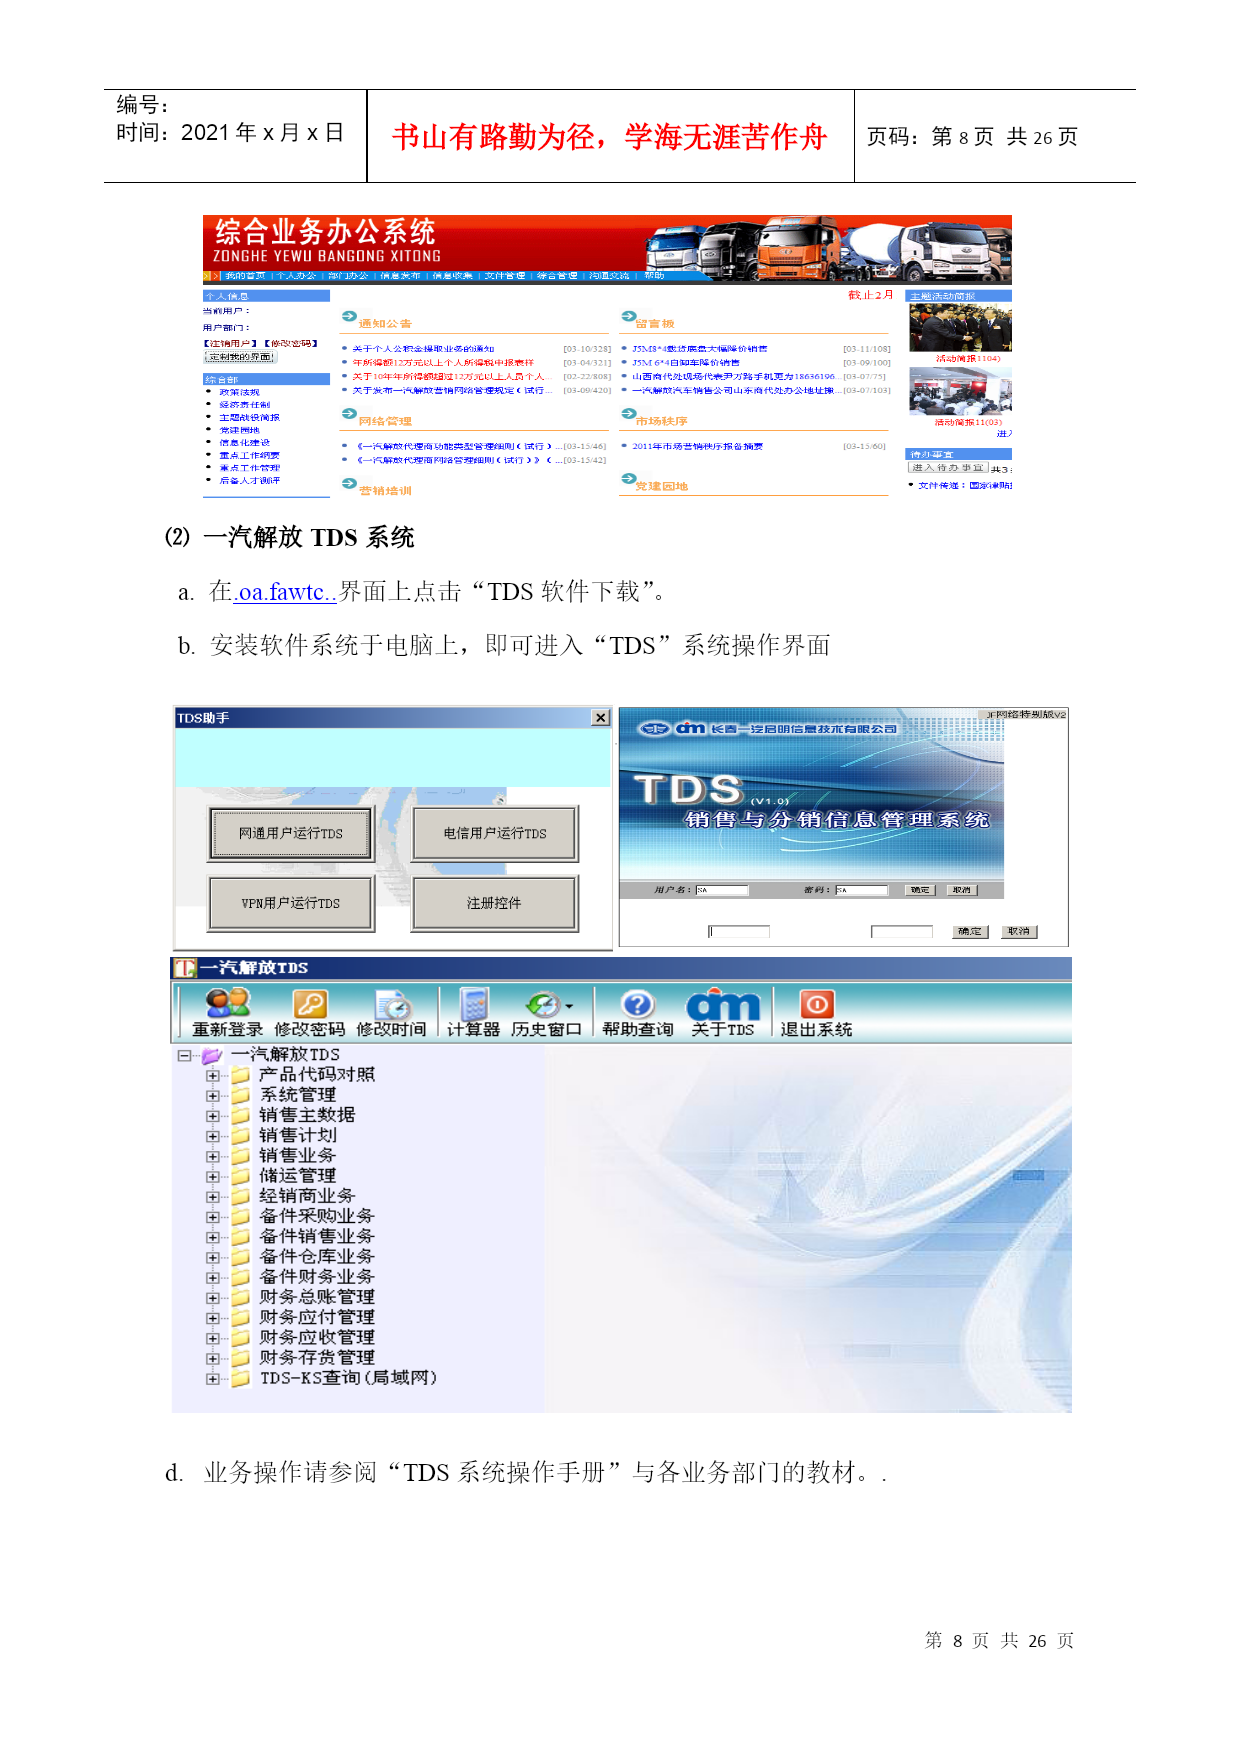Click the lower 取消 button on the TDS login
The height and width of the screenshot is (1754, 1241).
point(1019,931)
